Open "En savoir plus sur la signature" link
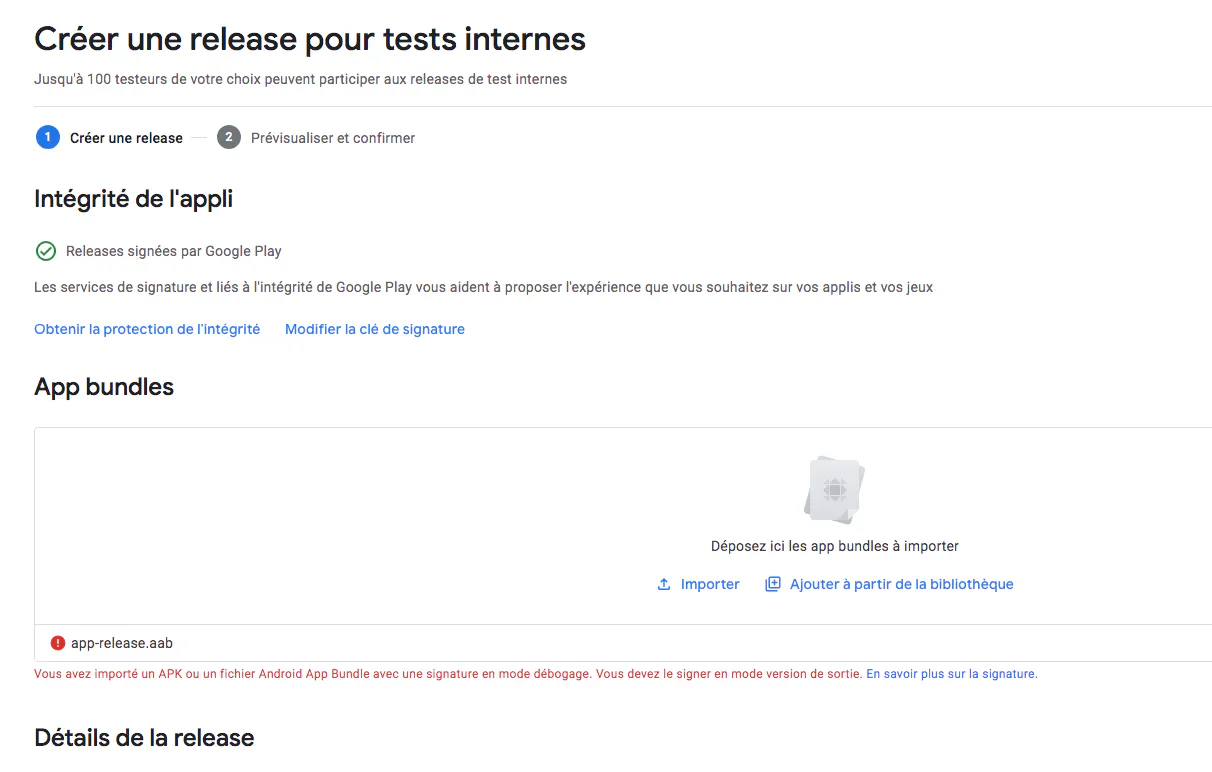The image size is (1212, 772). [x=951, y=674]
